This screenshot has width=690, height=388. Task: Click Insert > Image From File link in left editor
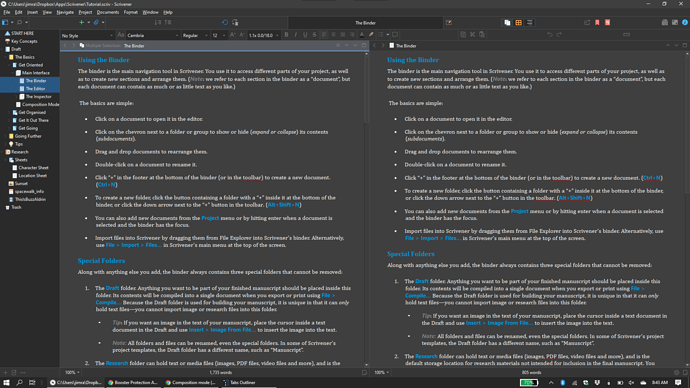222,330
